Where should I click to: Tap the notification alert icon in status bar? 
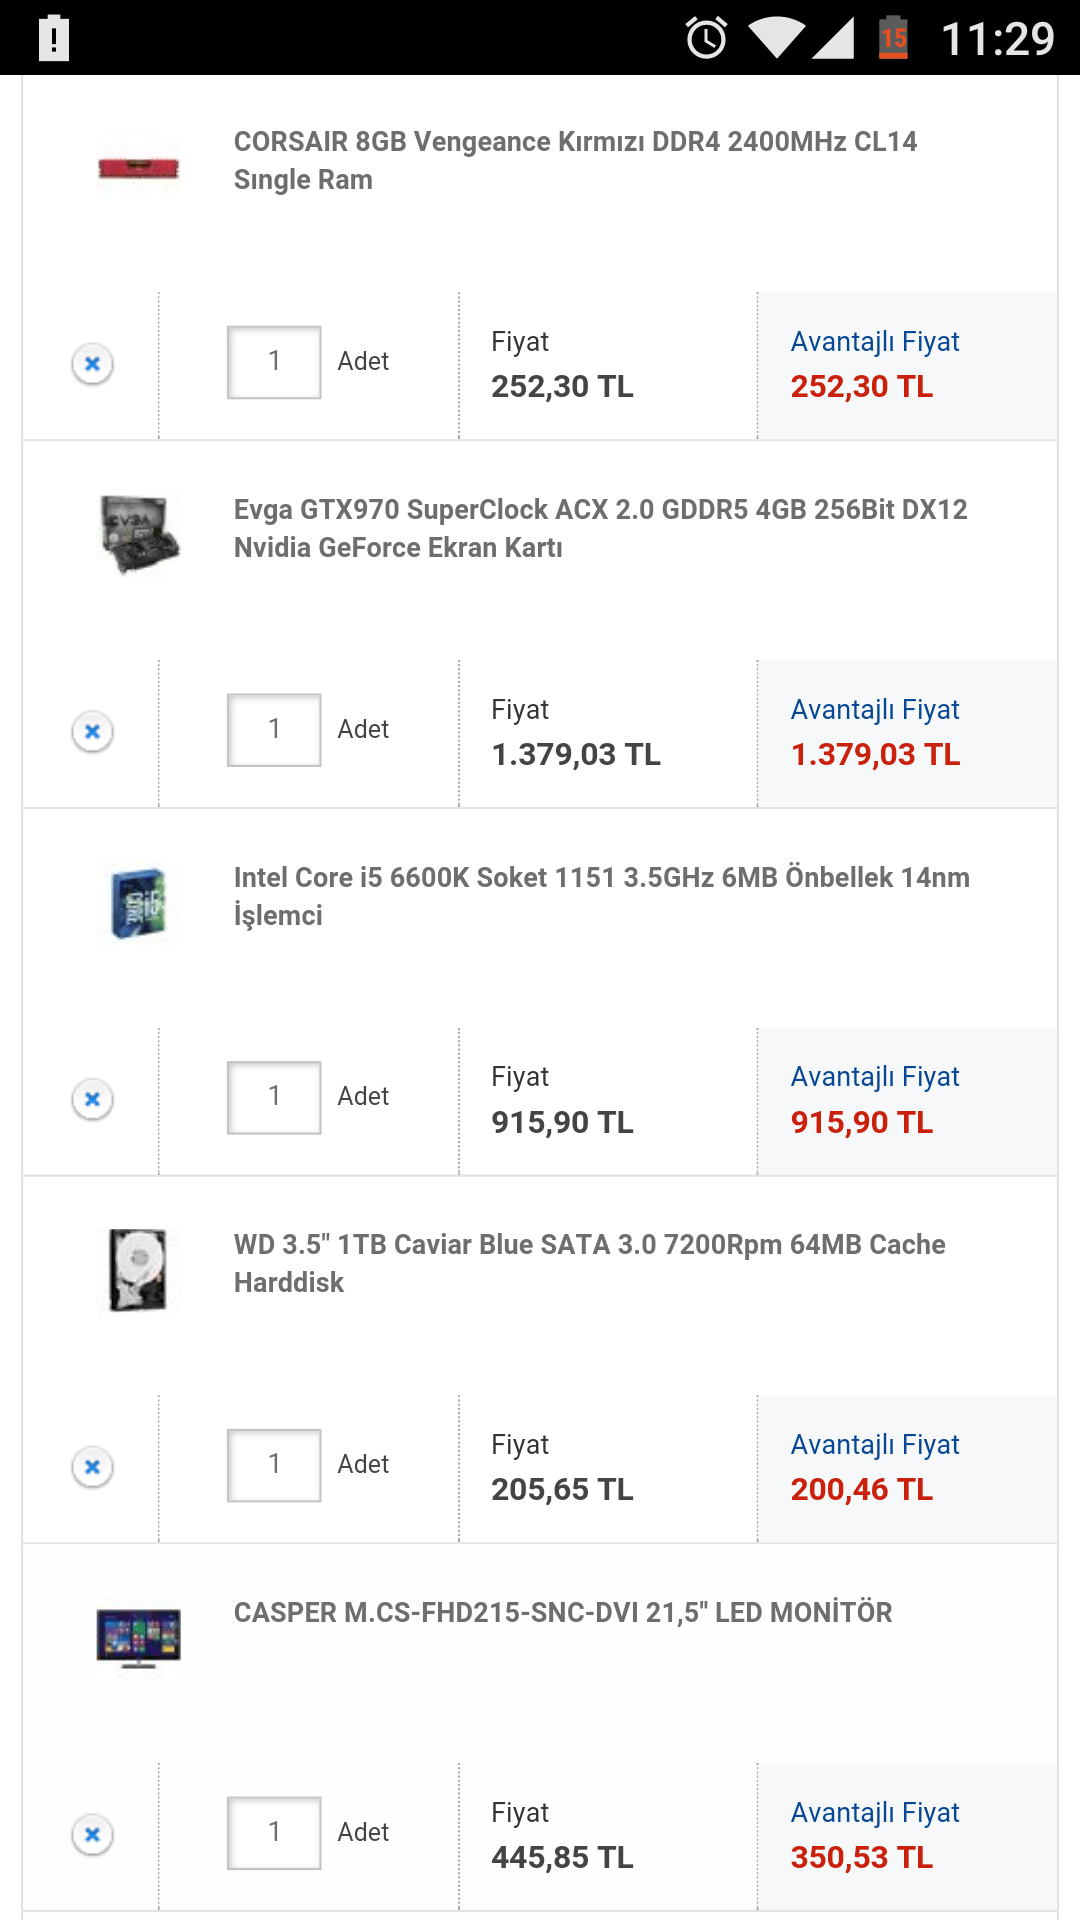(54, 38)
